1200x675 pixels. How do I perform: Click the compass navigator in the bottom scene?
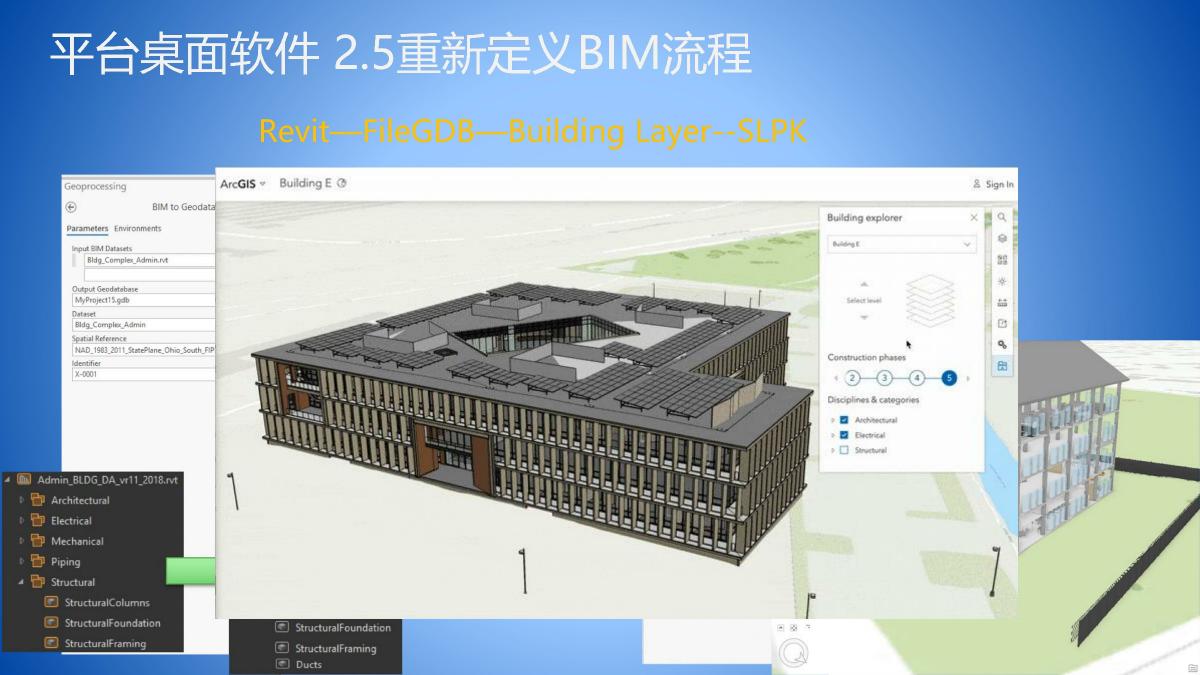tap(792, 652)
